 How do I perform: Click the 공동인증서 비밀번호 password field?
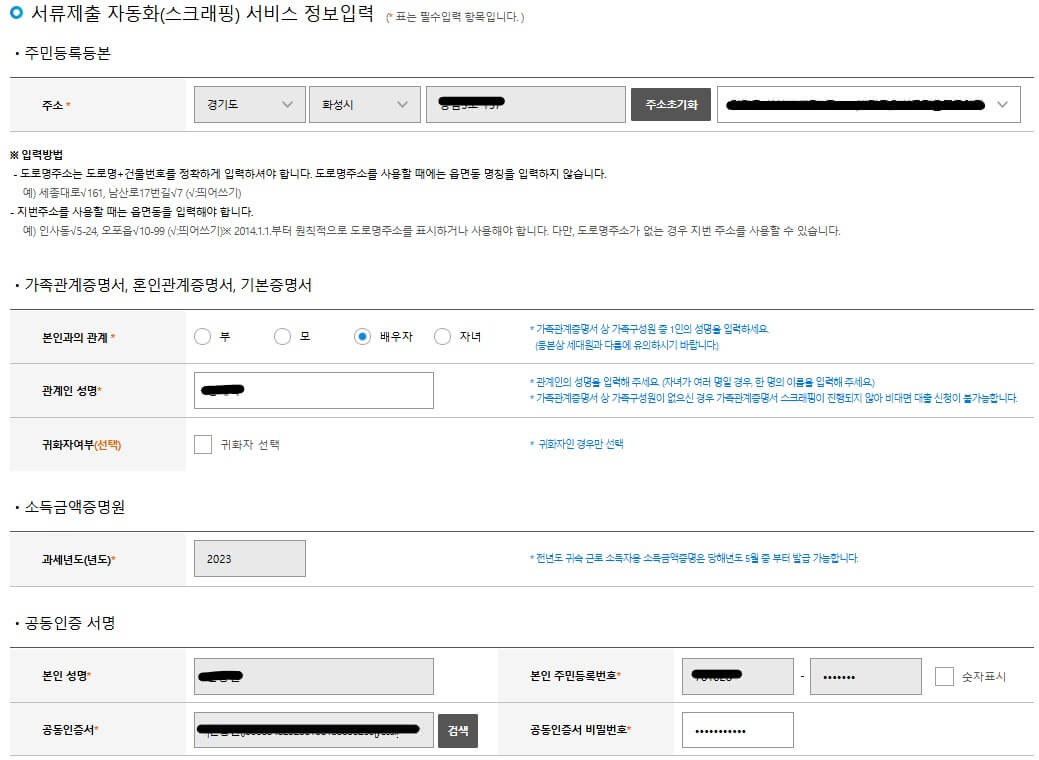(x=737, y=730)
